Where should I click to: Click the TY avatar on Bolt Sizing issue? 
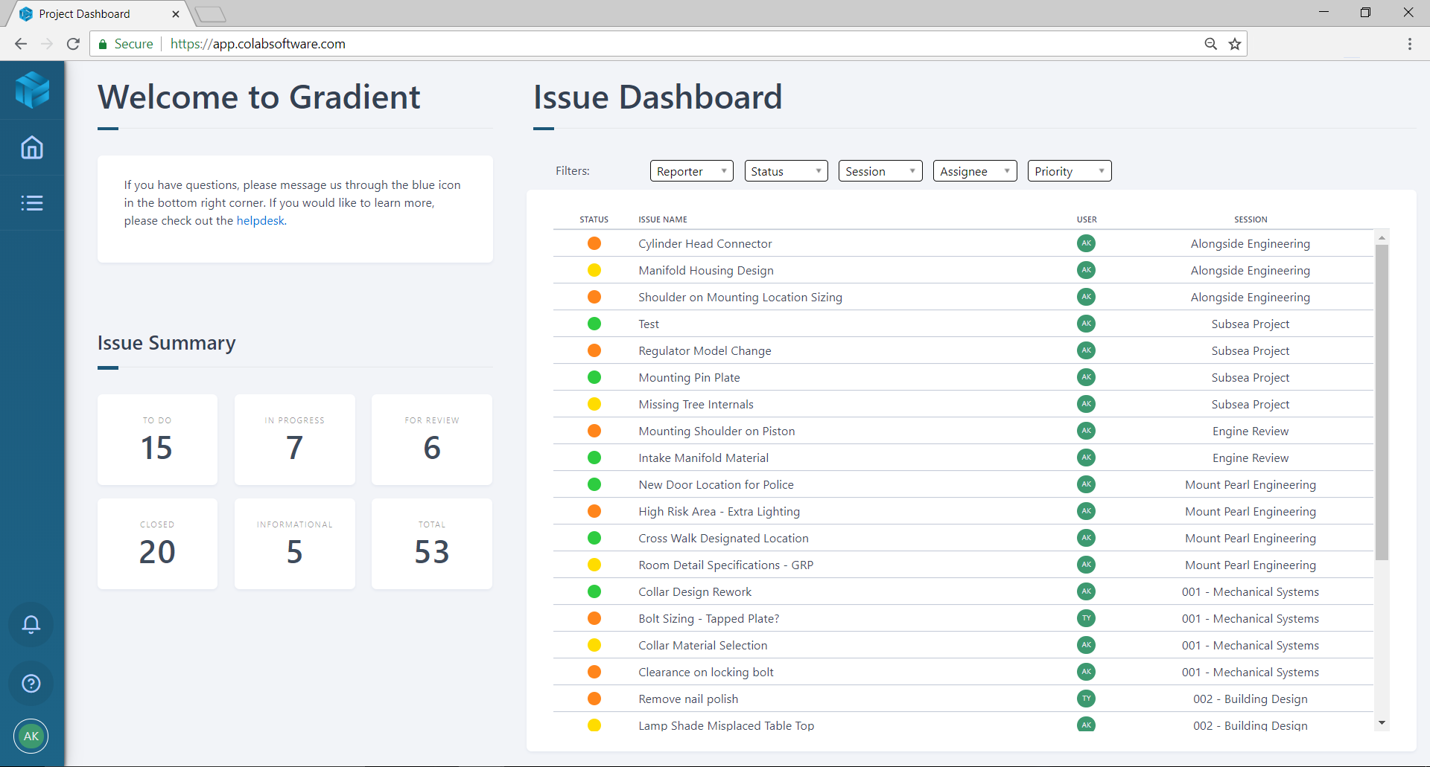(1086, 618)
